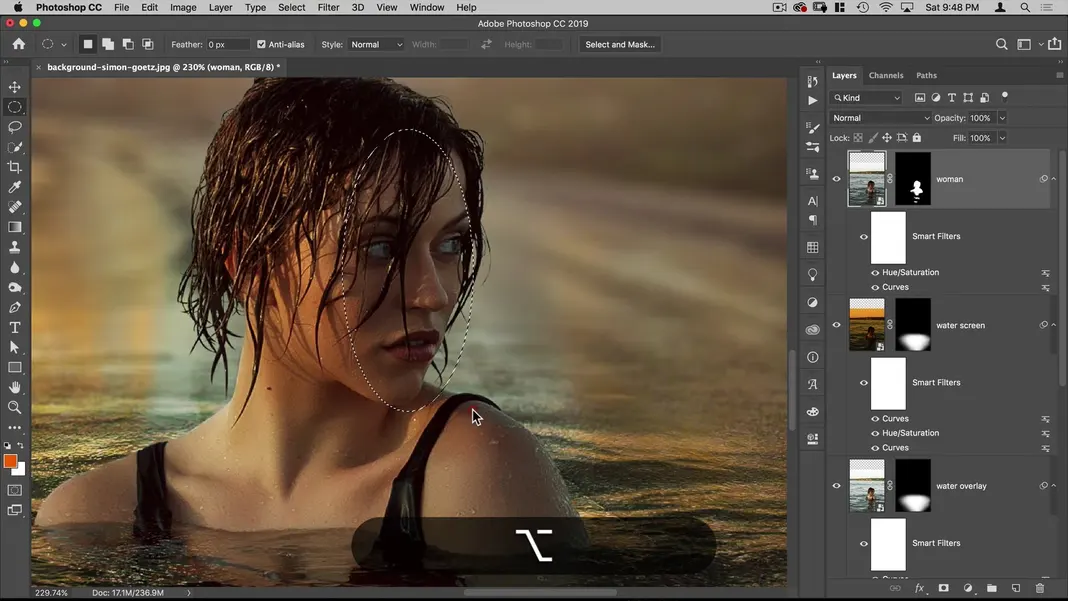Hide the water overlay layer
The height and width of the screenshot is (601, 1068).
pyautogui.click(x=836, y=486)
